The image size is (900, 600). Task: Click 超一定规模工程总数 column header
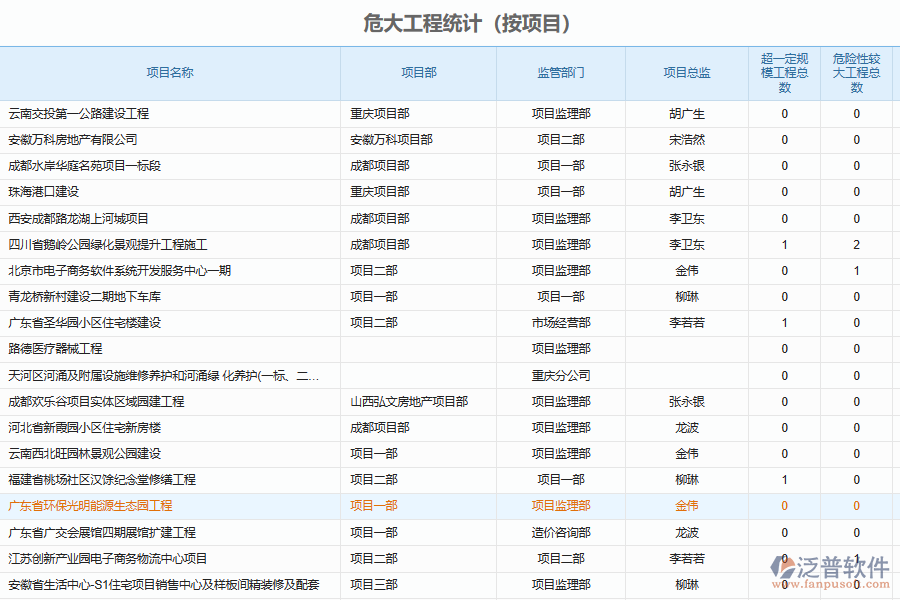click(784, 73)
